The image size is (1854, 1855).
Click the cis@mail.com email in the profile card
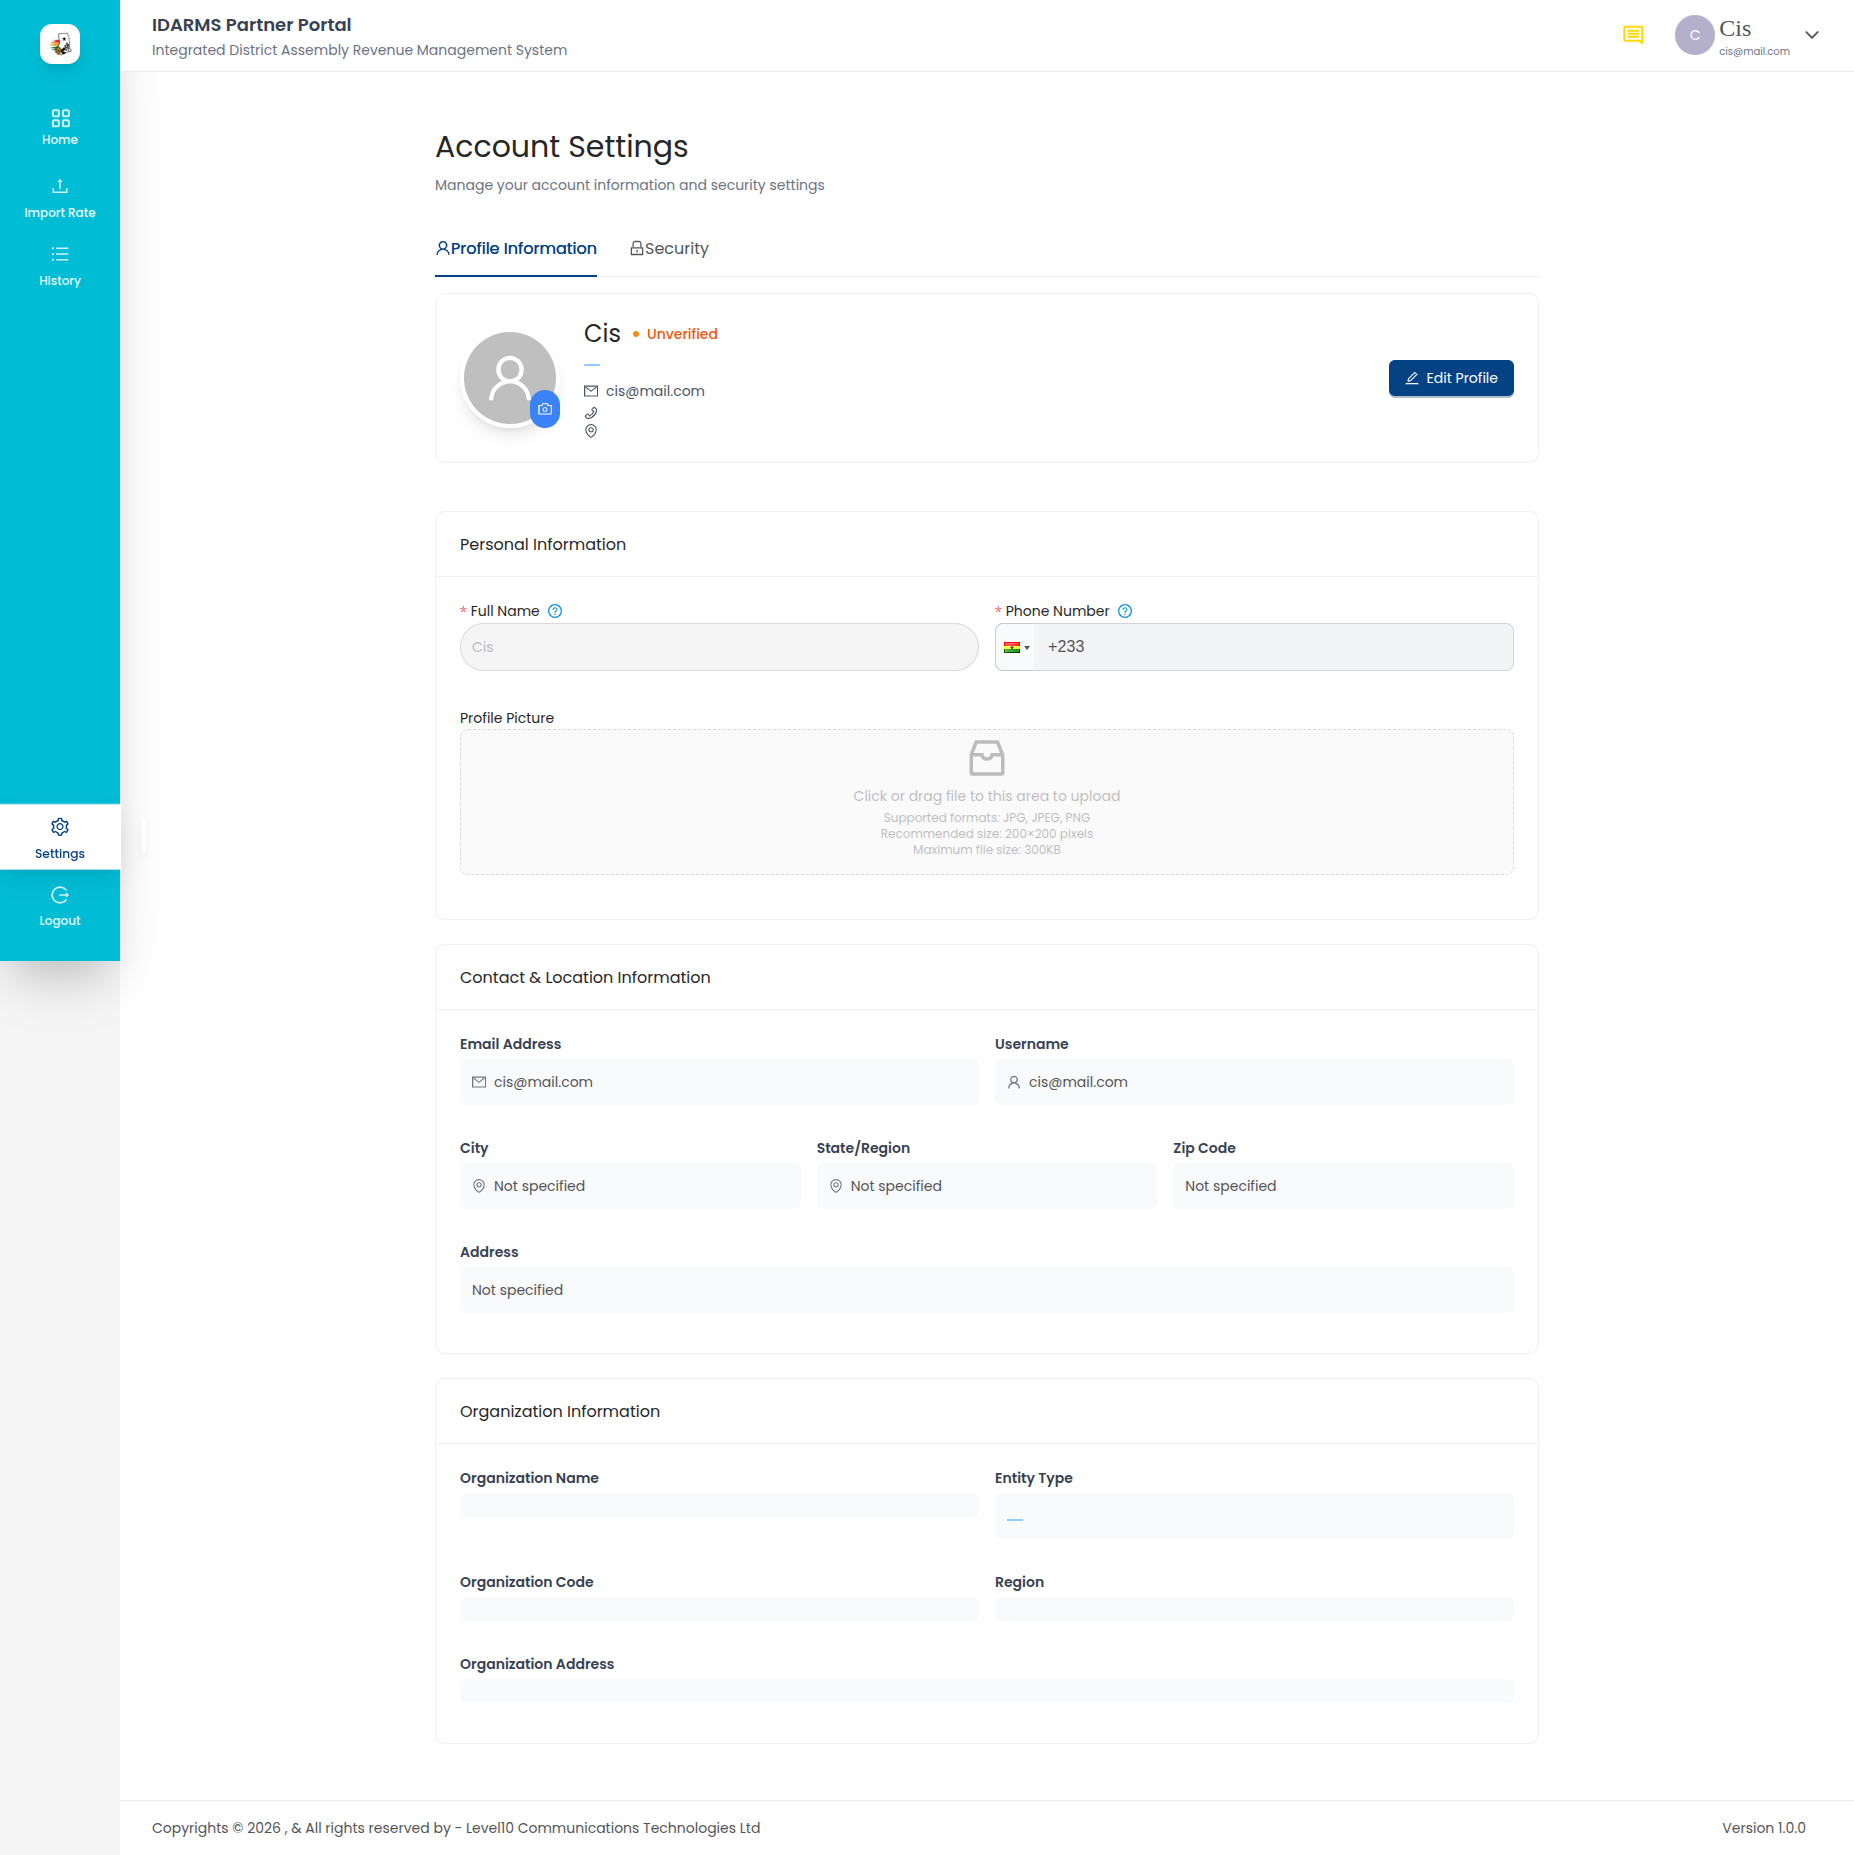tap(655, 391)
